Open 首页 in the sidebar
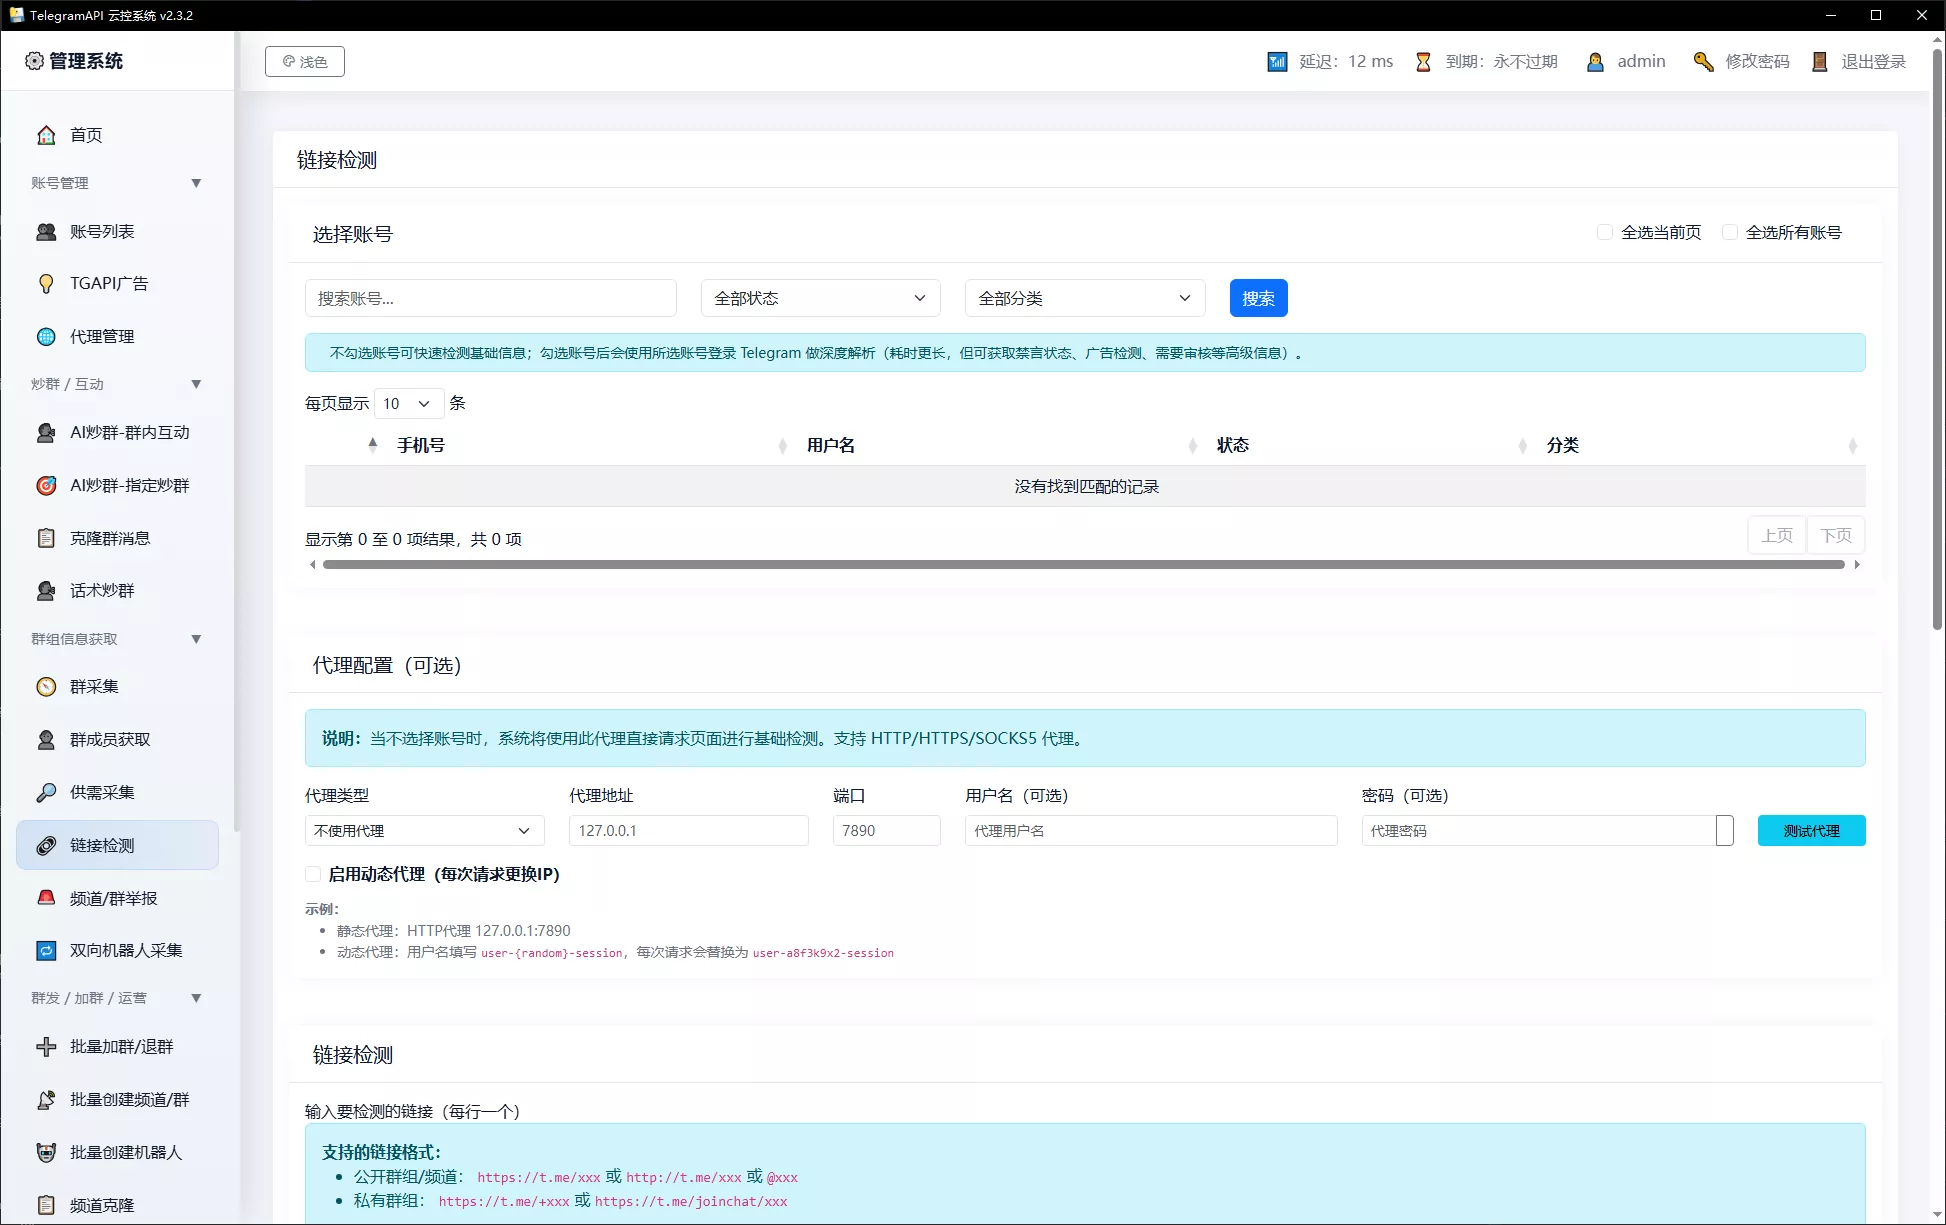1946x1225 pixels. (x=117, y=135)
